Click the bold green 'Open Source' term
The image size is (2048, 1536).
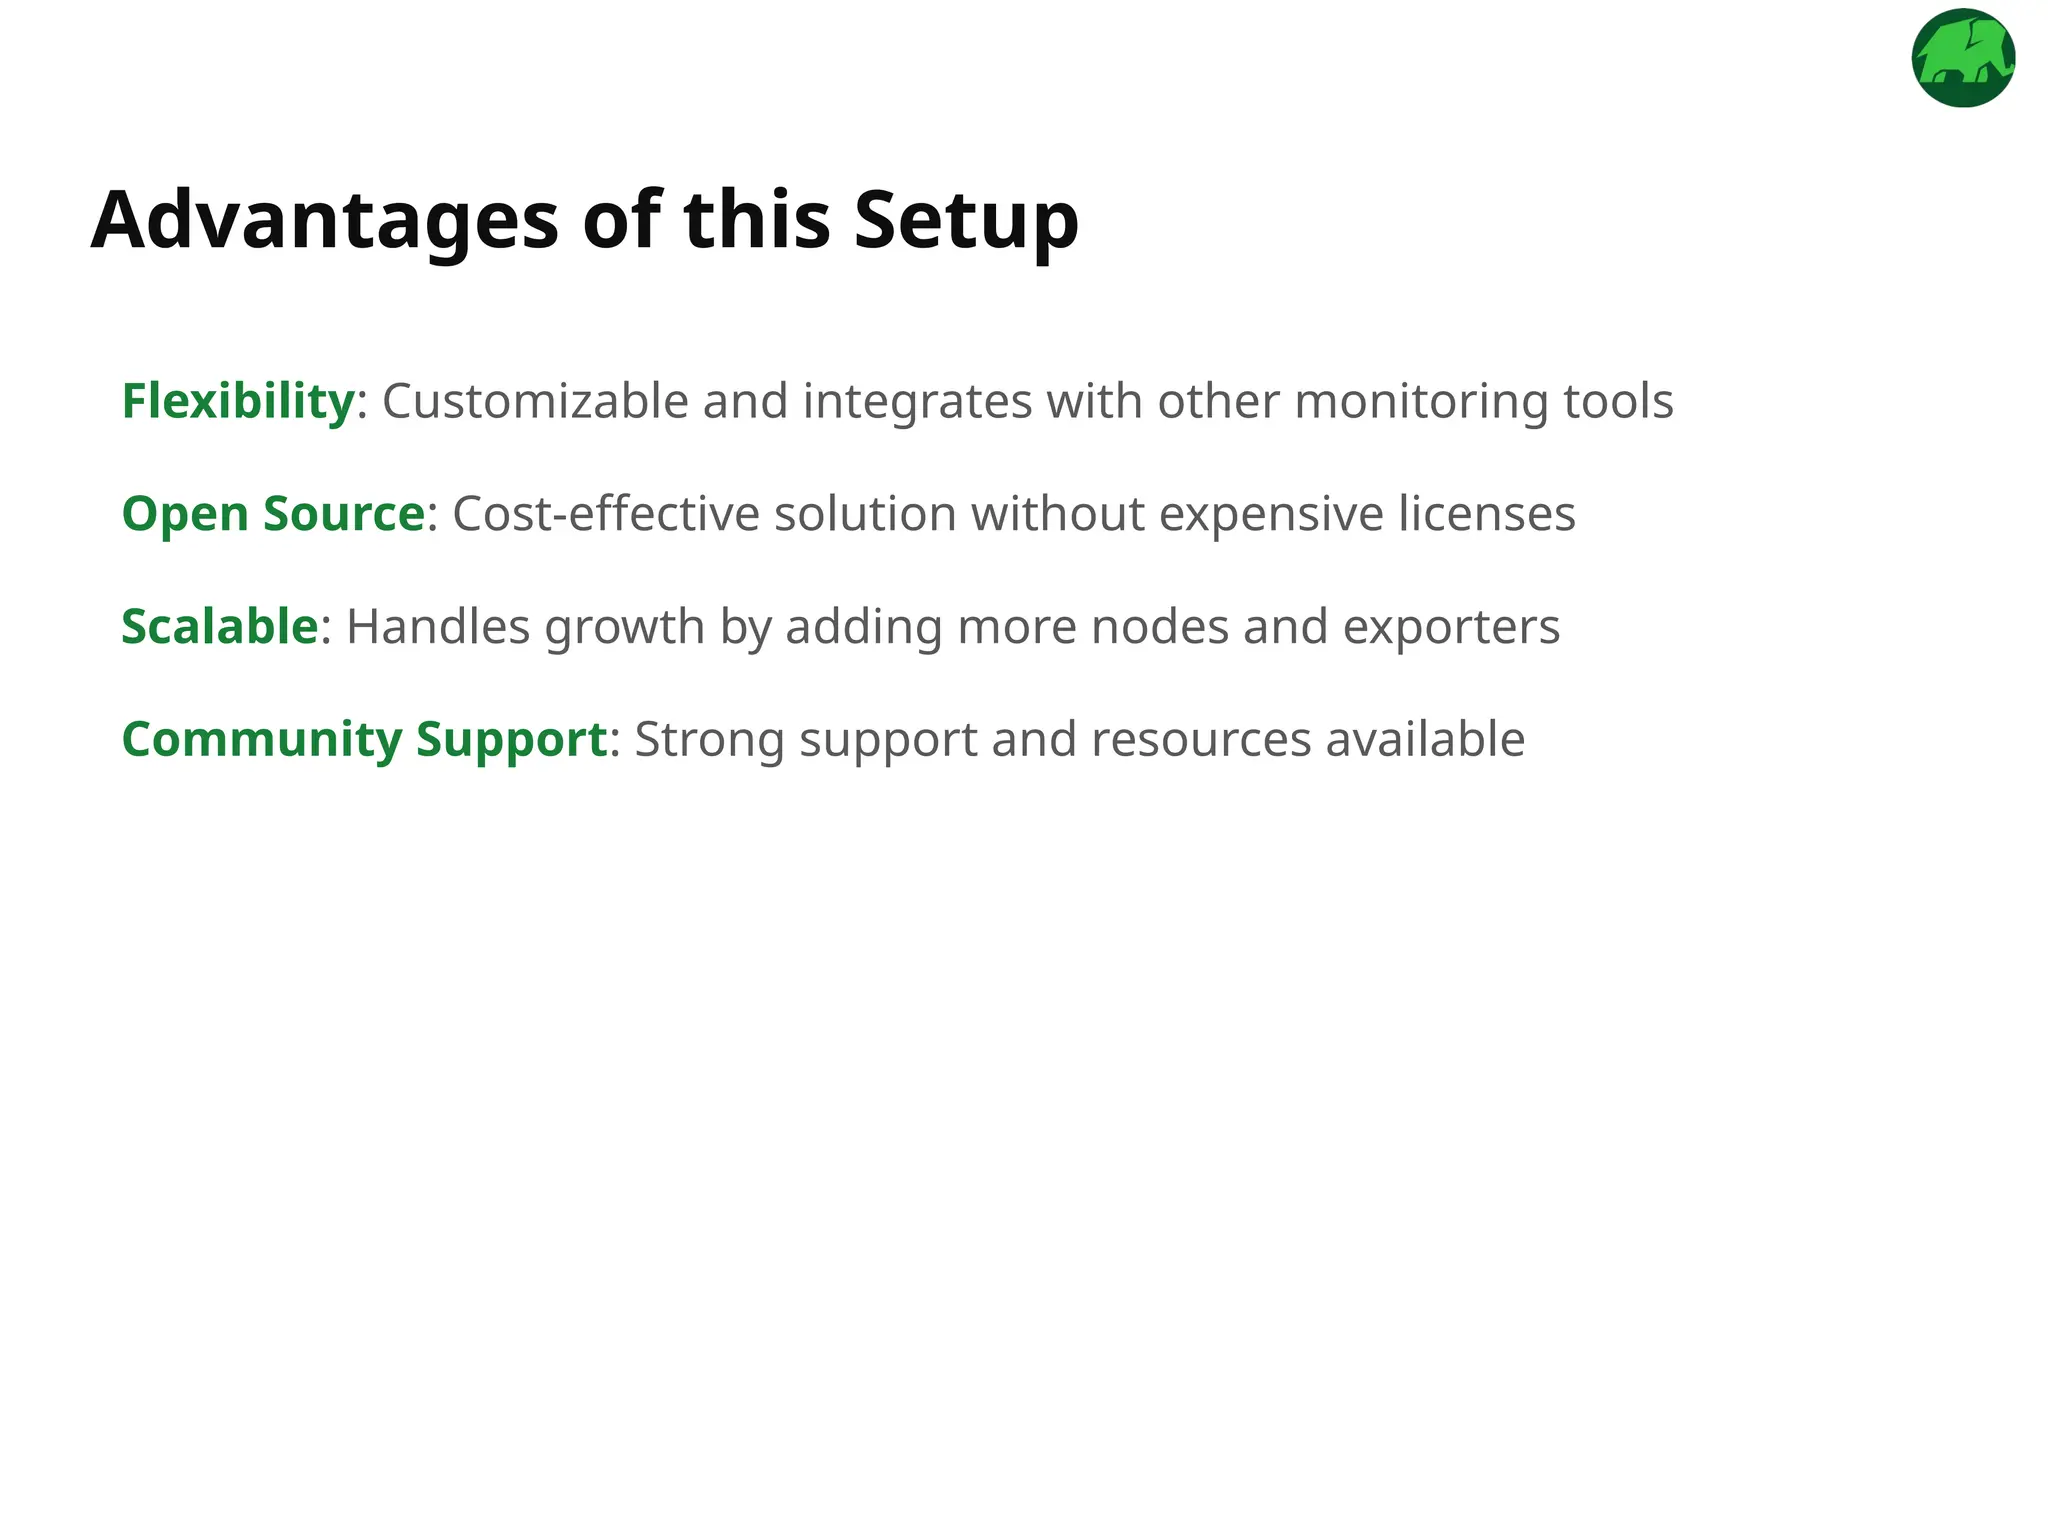[273, 514]
